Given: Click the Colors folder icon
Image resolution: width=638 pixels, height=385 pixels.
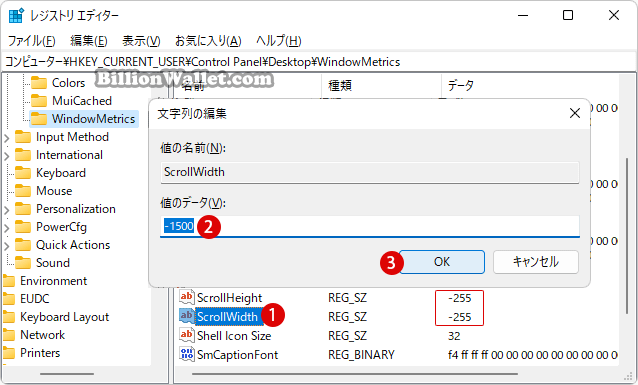Looking at the screenshot, I should tap(39, 83).
